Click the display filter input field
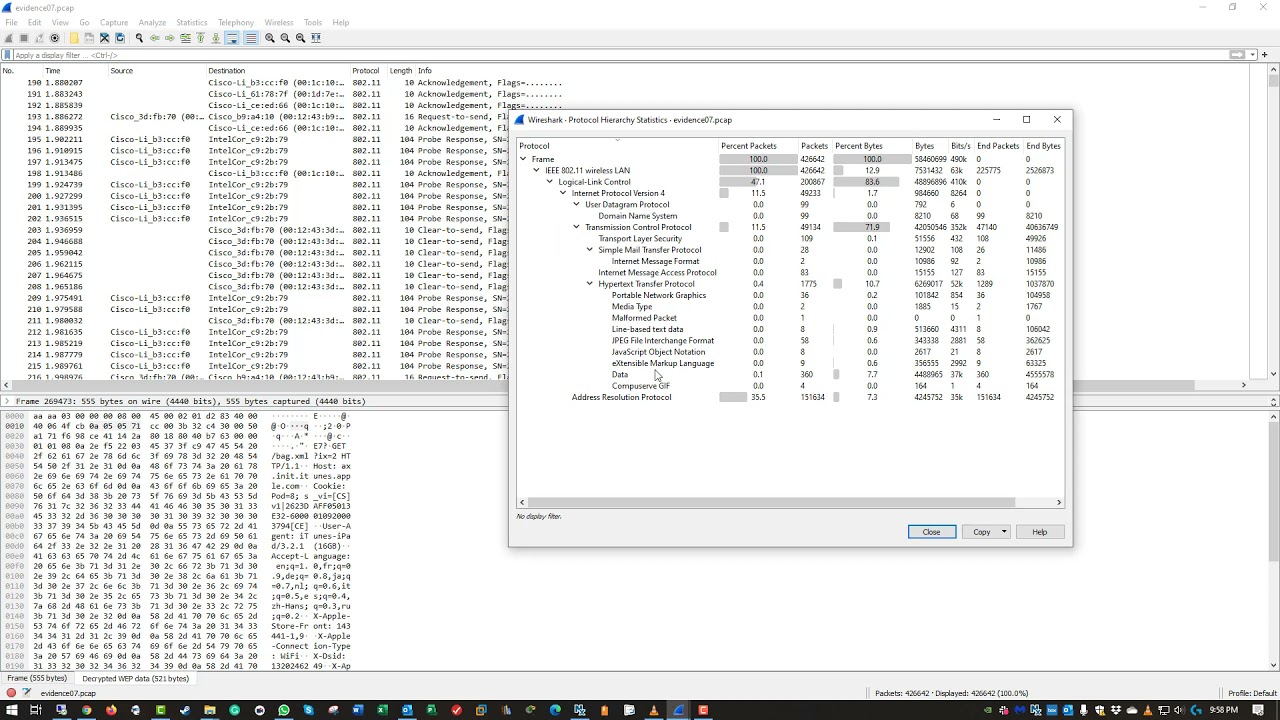Viewport: 1280px width, 720px height. coord(620,55)
